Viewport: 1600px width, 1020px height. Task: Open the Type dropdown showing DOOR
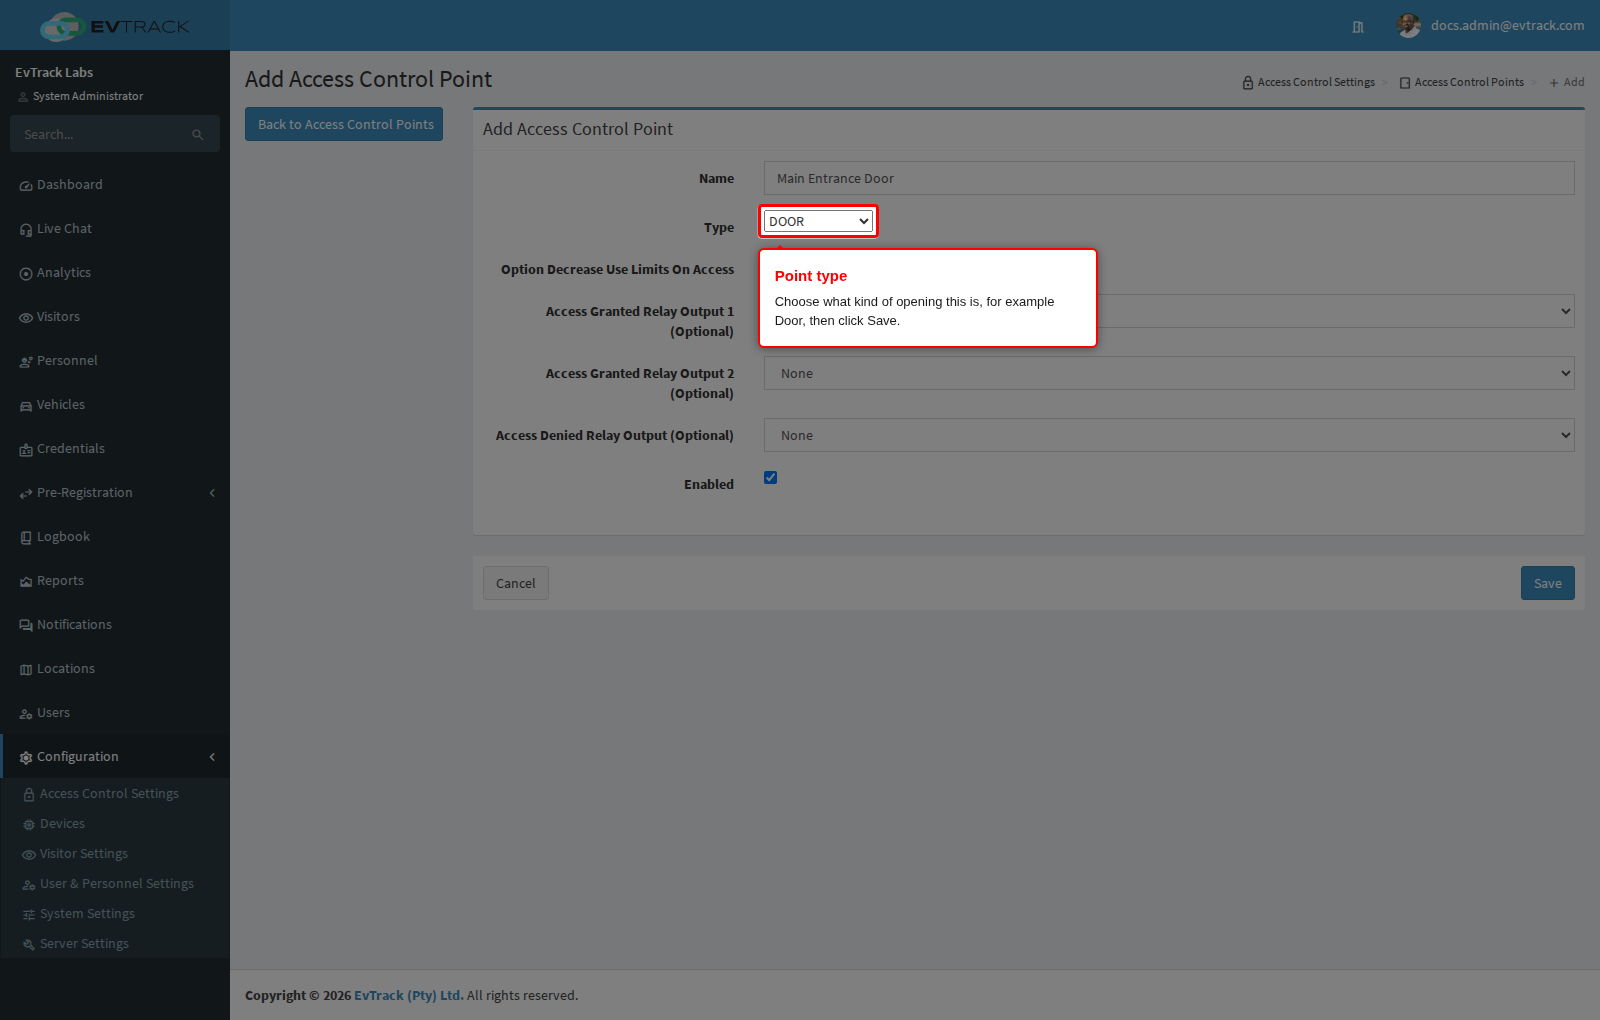click(x=818, y=221)
